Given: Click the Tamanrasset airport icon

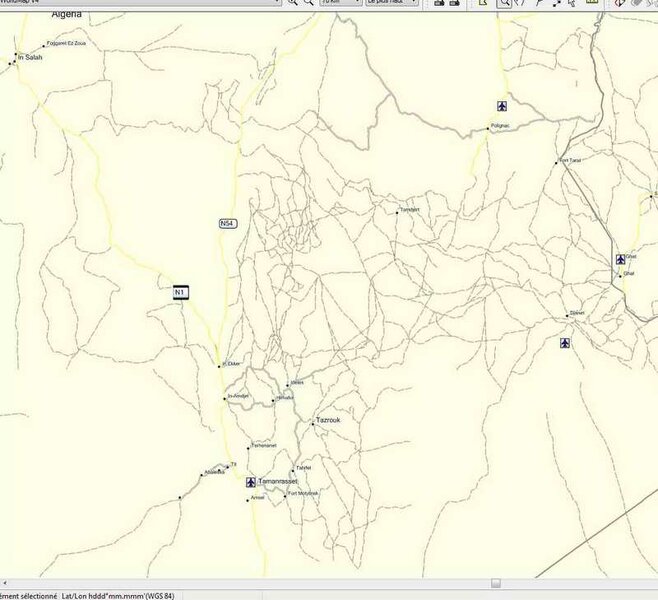Looking at the screenshot, I should (251, 482).
